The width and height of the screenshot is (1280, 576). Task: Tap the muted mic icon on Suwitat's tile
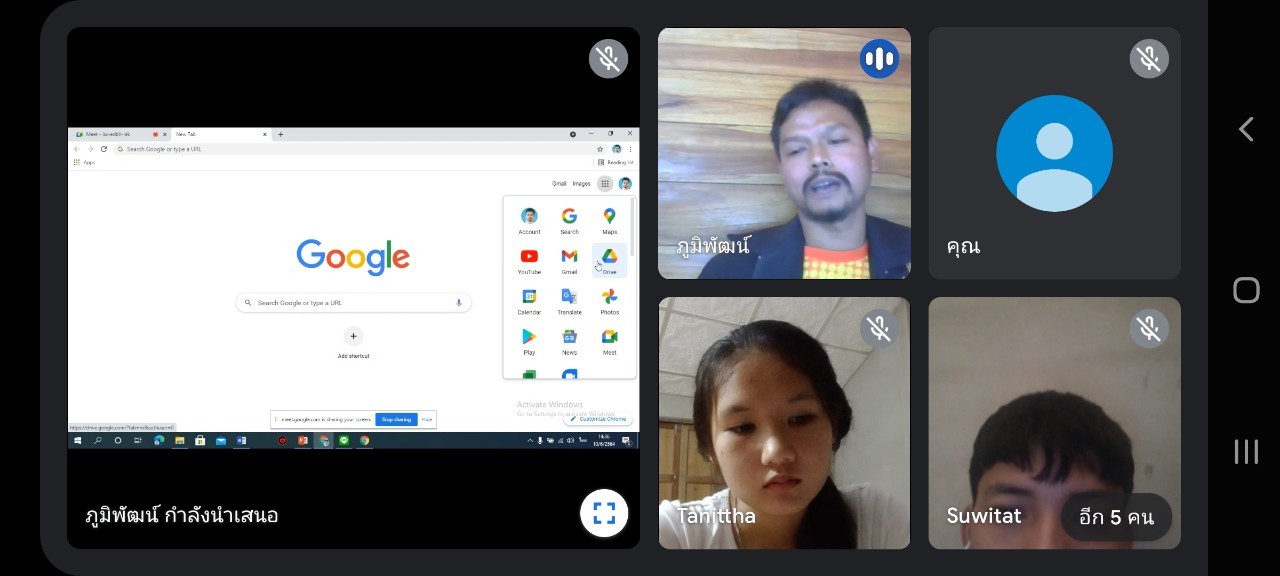tap(1149, 328)
